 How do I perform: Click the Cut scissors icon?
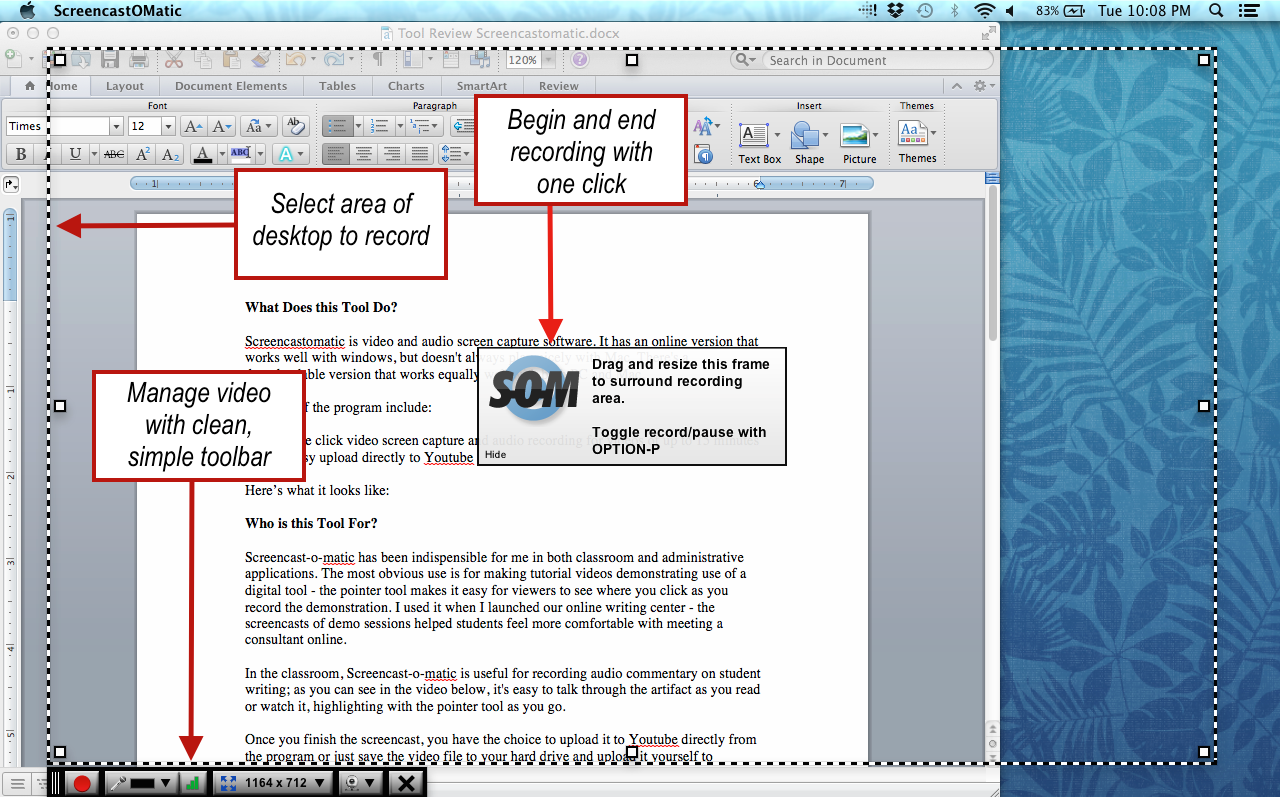click(174, 60)
